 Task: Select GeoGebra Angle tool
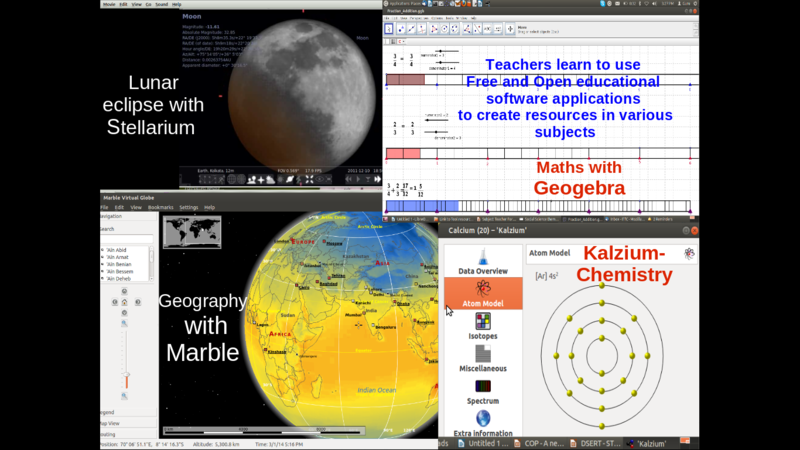tap(467, 29)
